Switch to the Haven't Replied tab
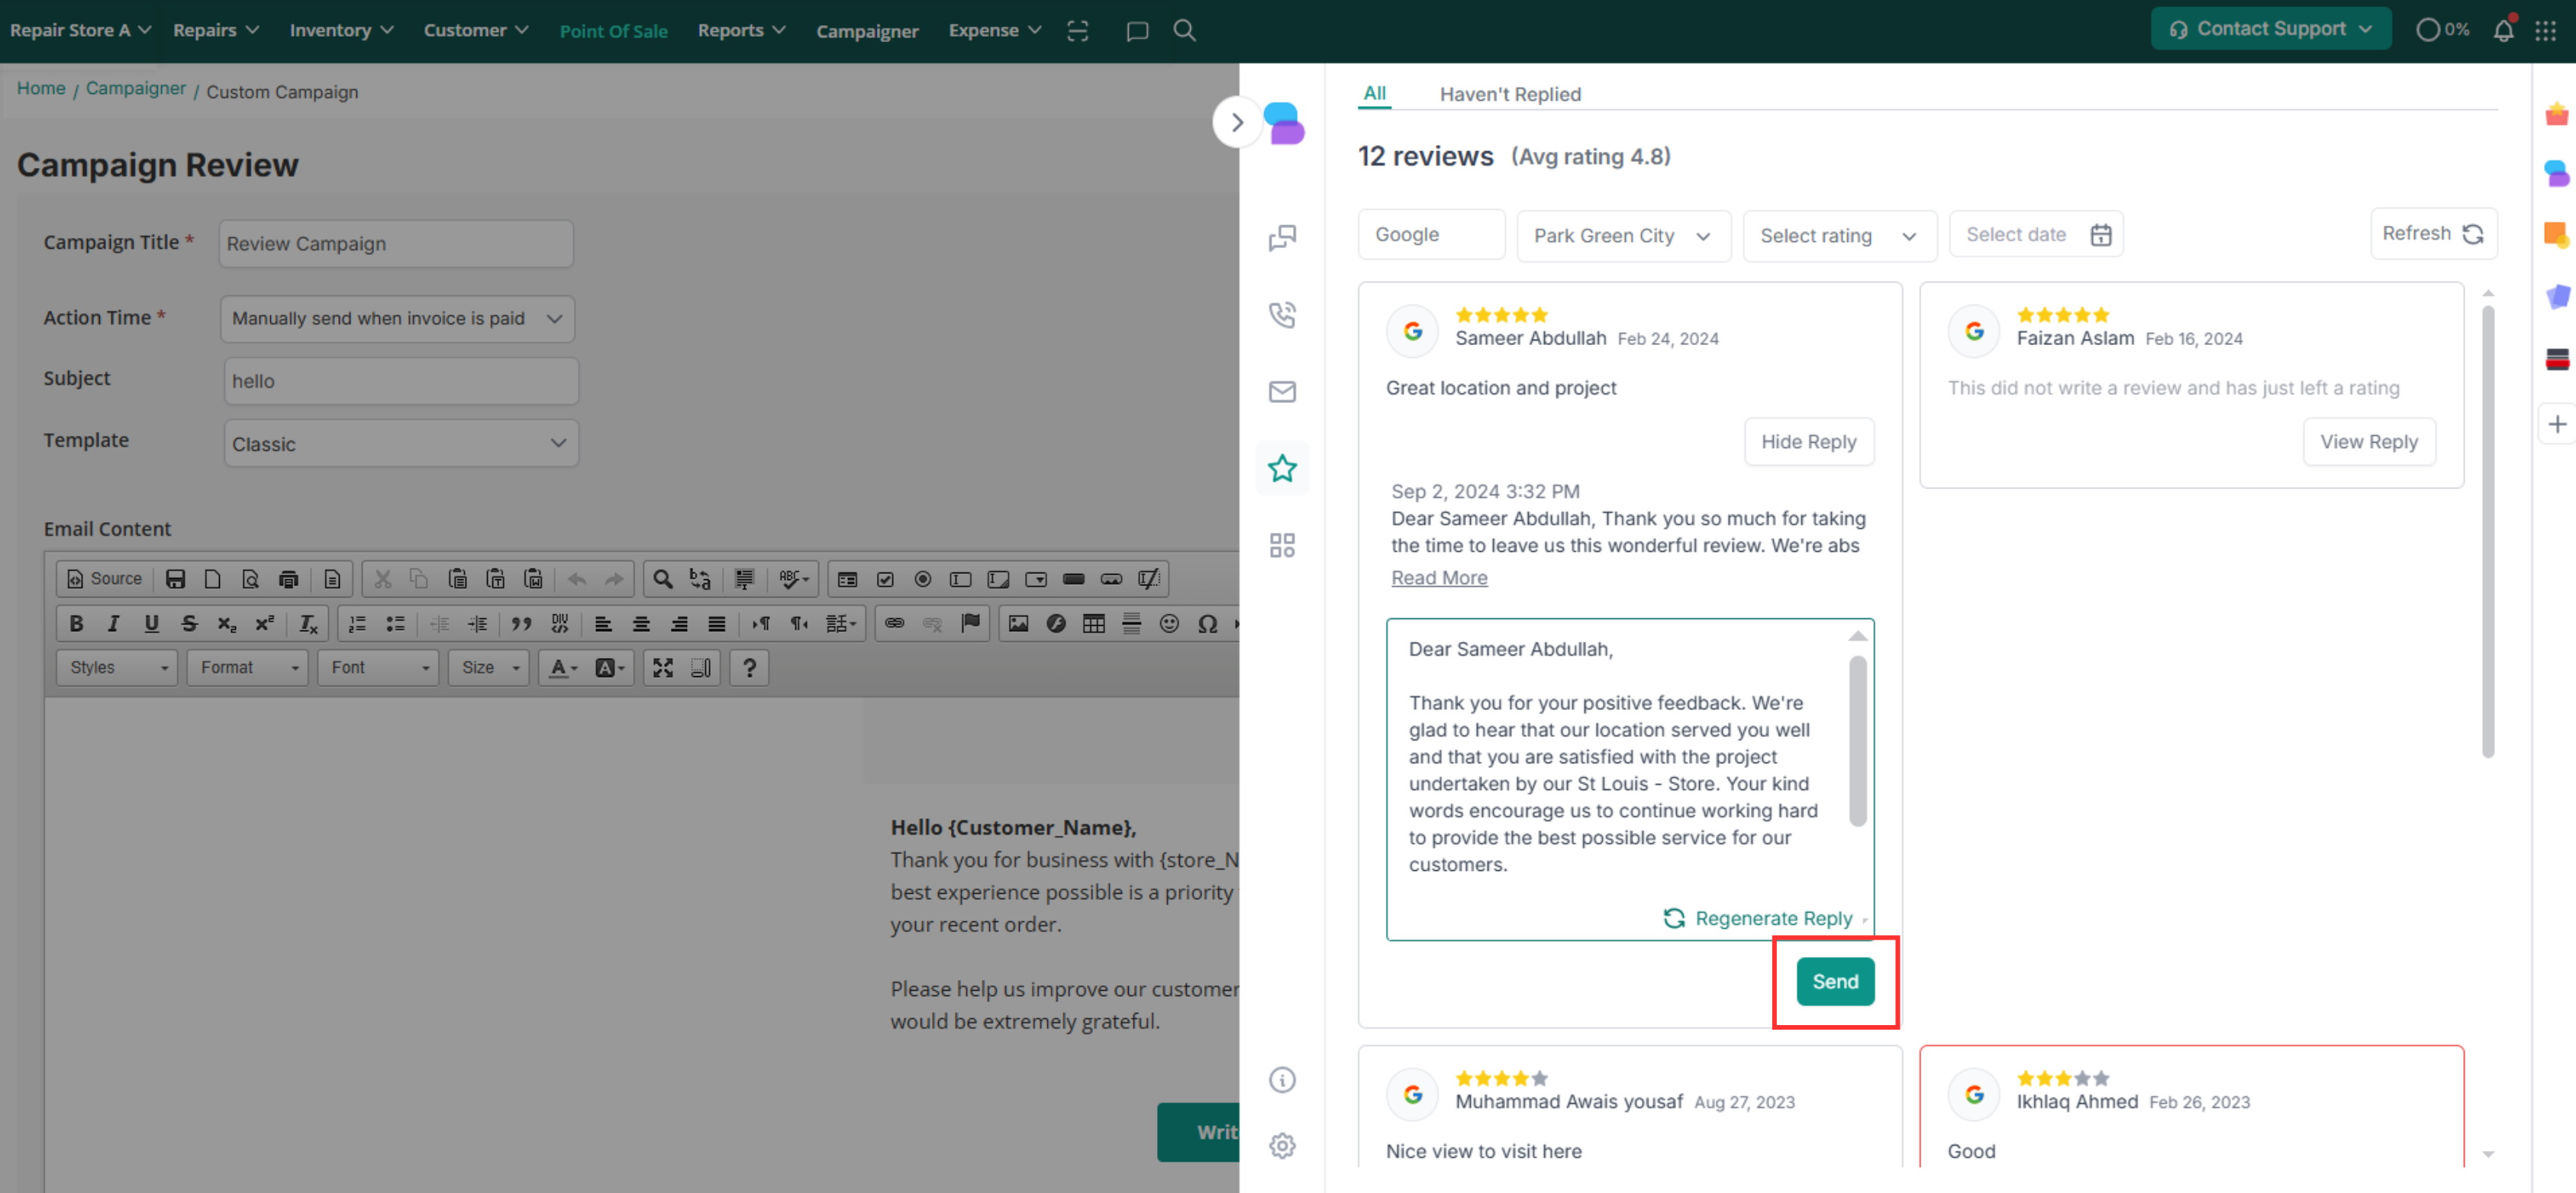 tap(1510, 94)
